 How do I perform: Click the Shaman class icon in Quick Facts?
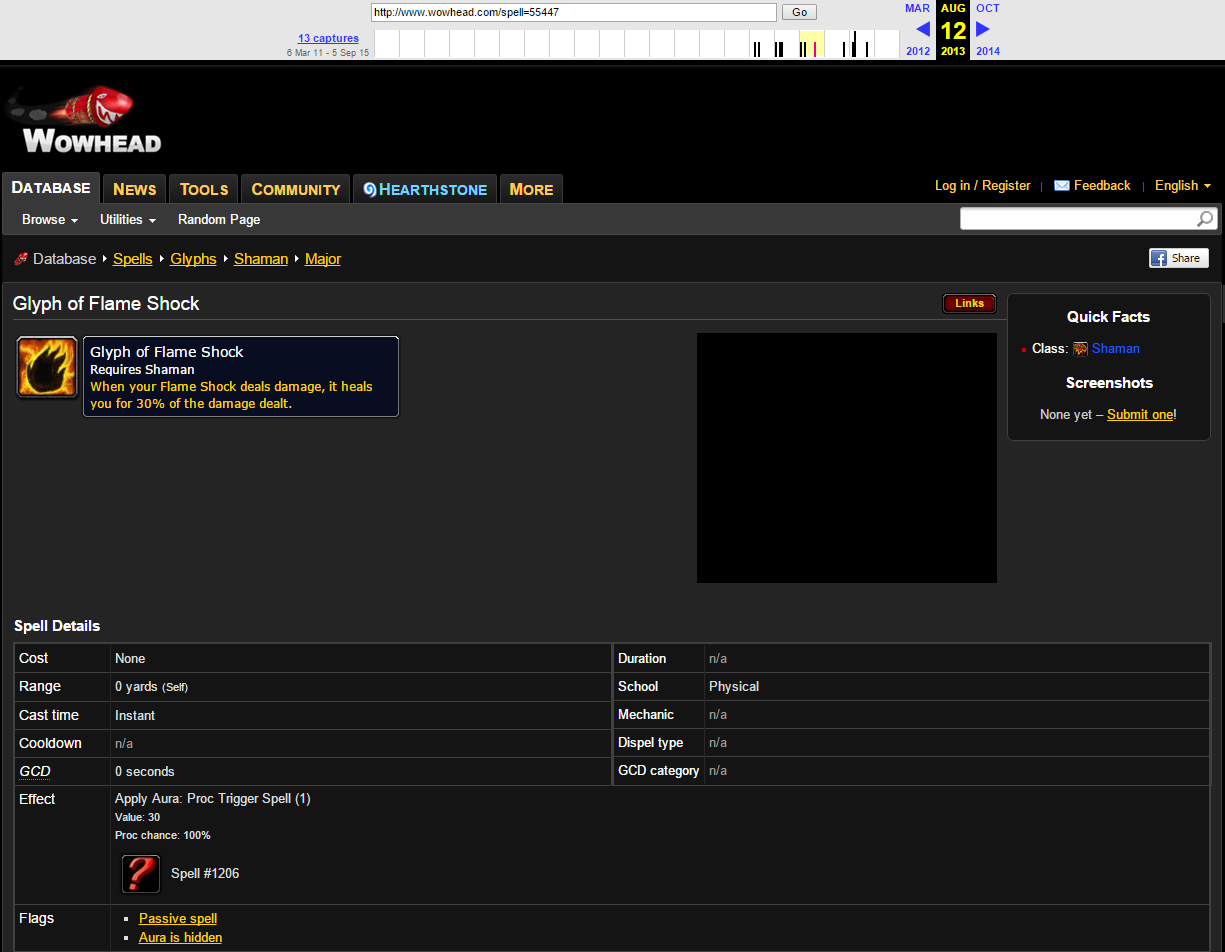tap(1080, 349)
